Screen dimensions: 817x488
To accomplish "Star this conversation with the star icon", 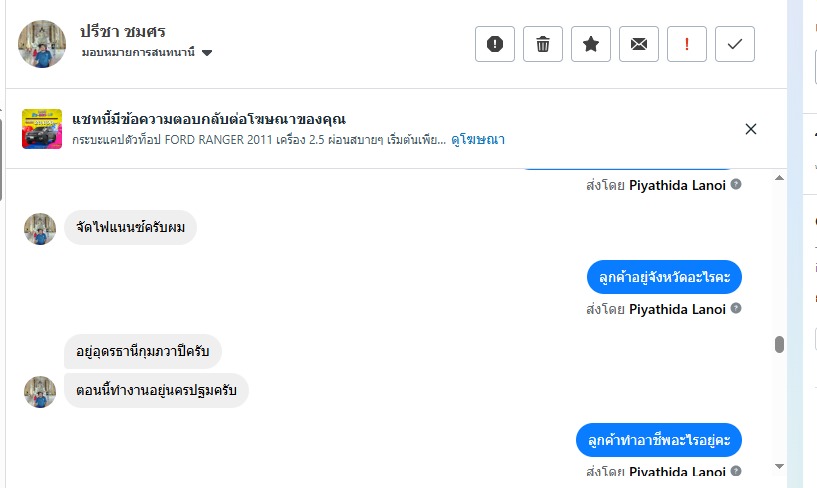I will pos(591,44).
